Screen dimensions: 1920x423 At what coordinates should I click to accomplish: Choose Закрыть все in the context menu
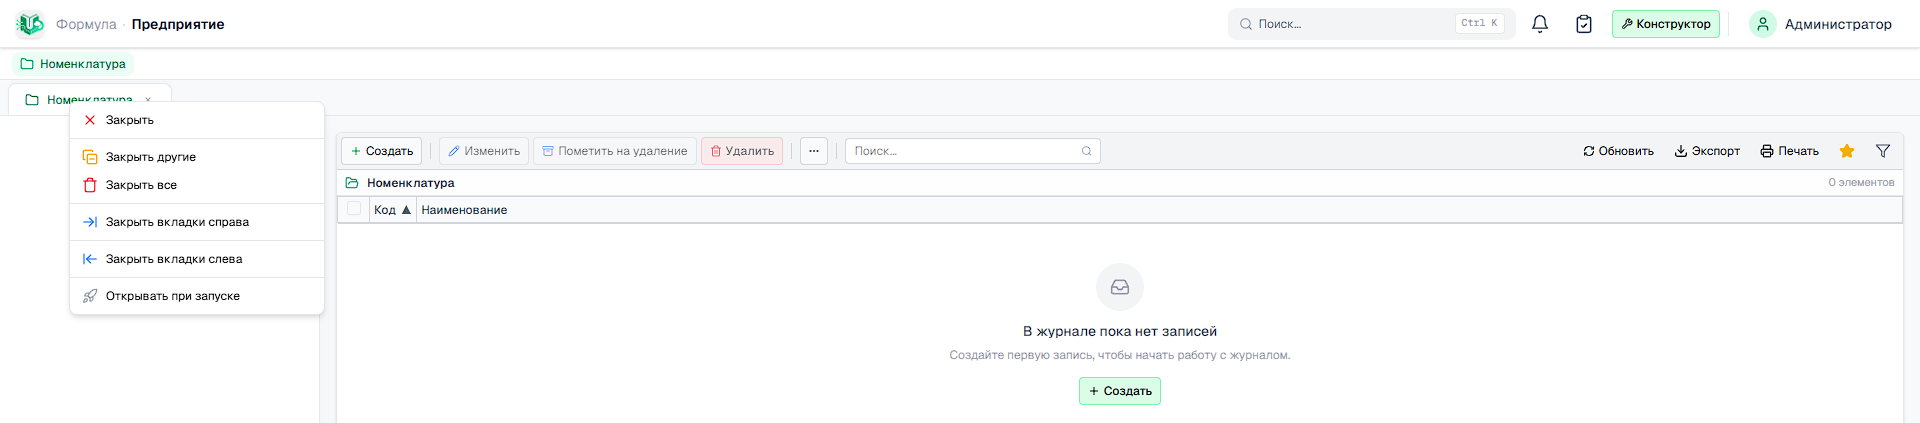[197, 185]
